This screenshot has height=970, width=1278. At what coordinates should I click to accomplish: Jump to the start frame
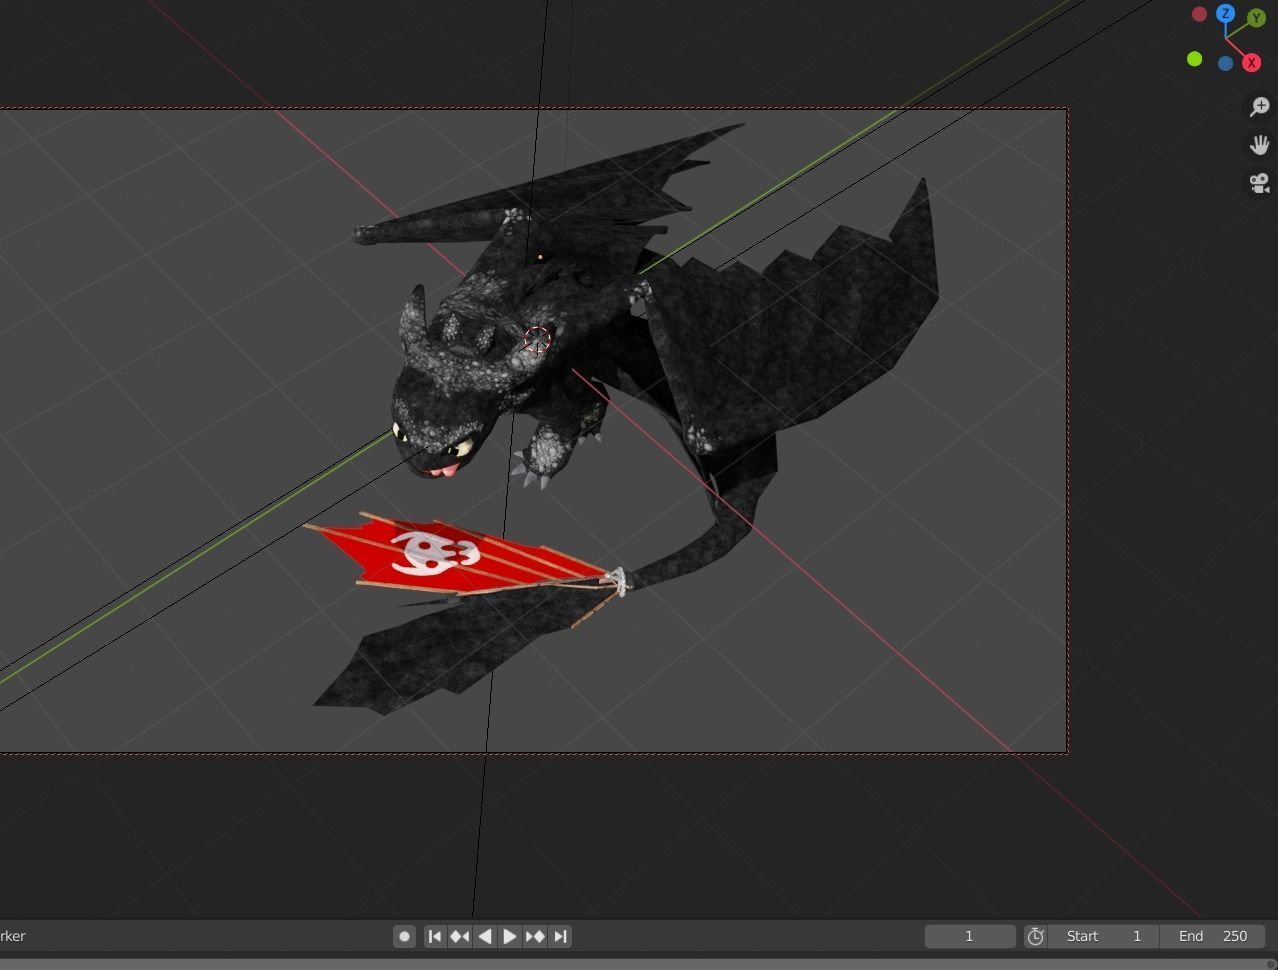[435, 936]
